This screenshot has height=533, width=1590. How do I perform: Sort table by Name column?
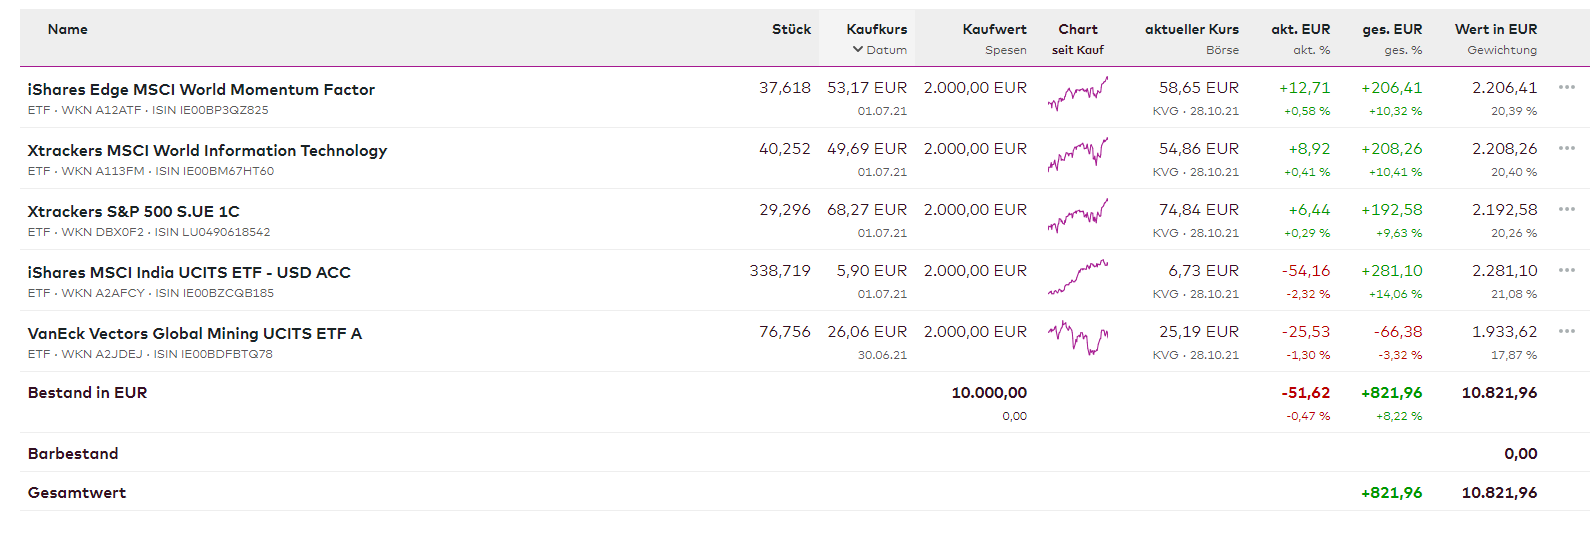68,30
